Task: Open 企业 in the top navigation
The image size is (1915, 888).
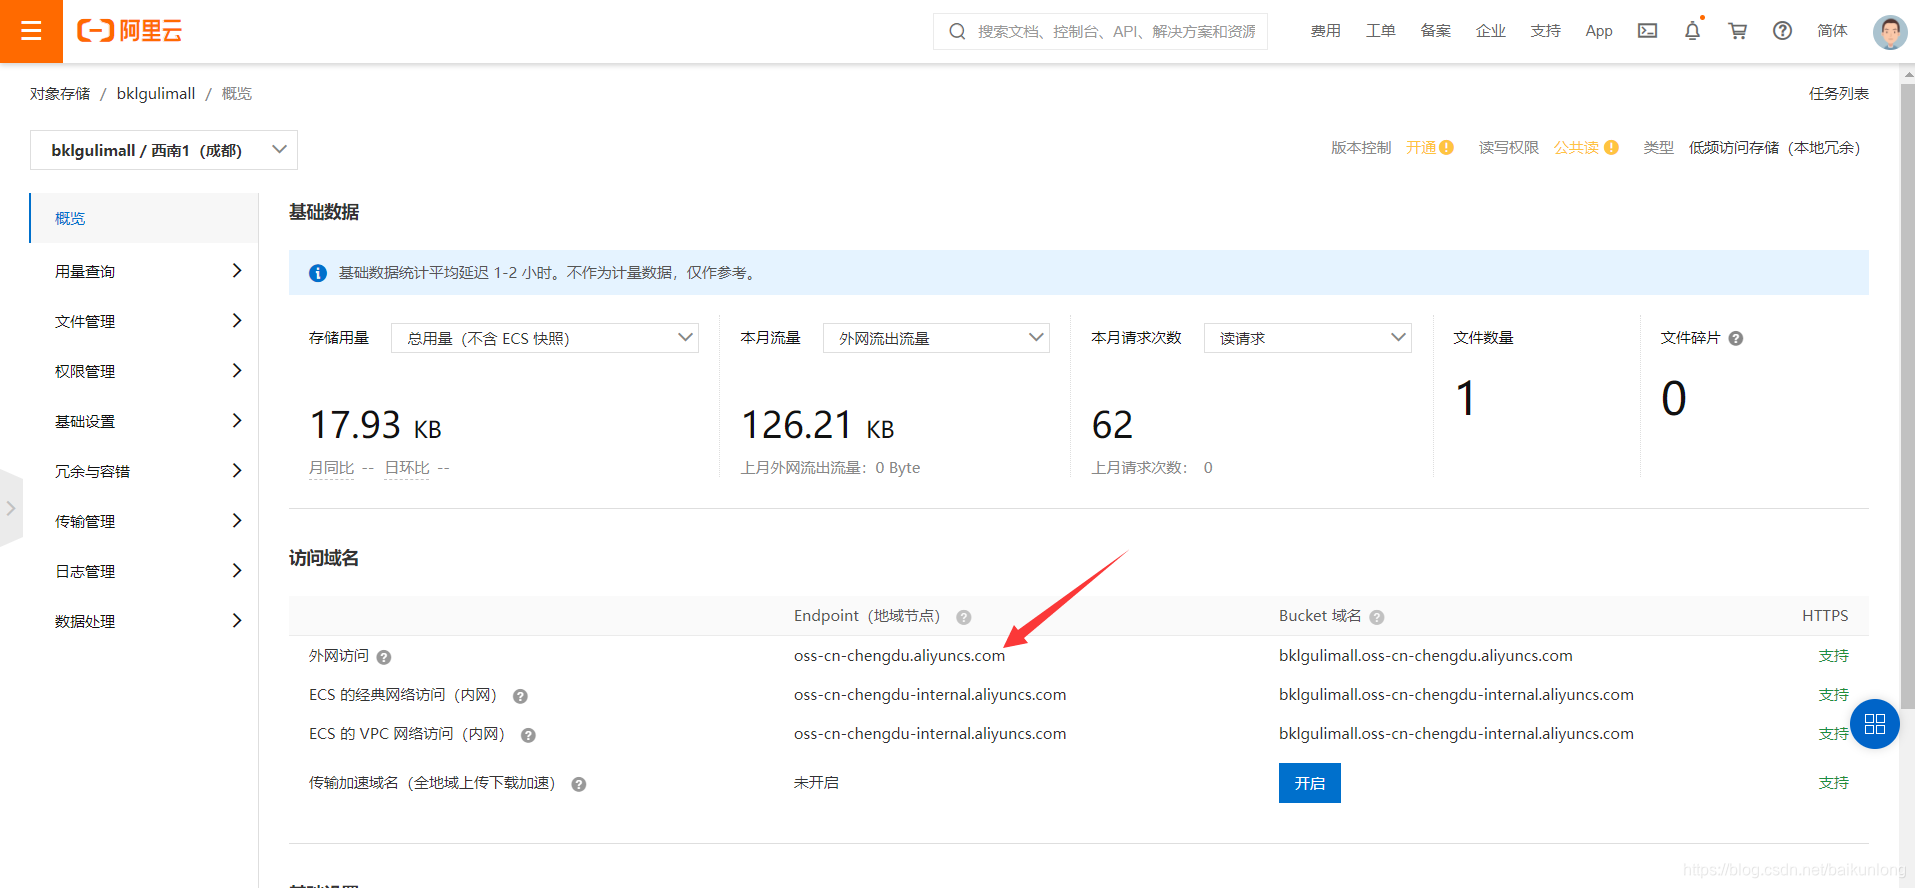Action: point(1491,31)
